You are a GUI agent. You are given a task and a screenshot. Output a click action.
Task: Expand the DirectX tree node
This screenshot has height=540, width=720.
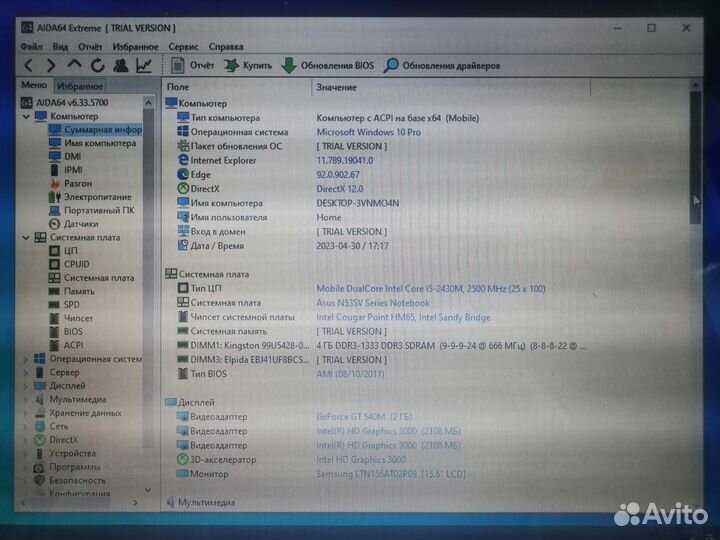point(26,440)
